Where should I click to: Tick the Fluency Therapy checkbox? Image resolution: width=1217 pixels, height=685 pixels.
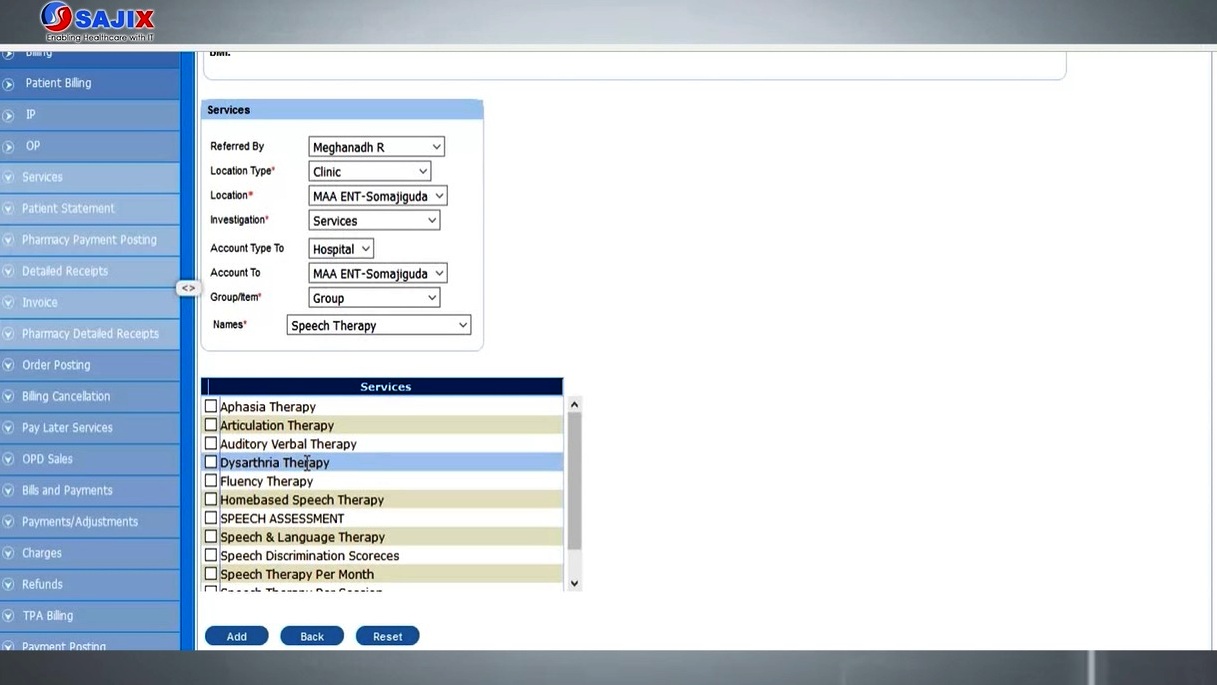[211, 481]
